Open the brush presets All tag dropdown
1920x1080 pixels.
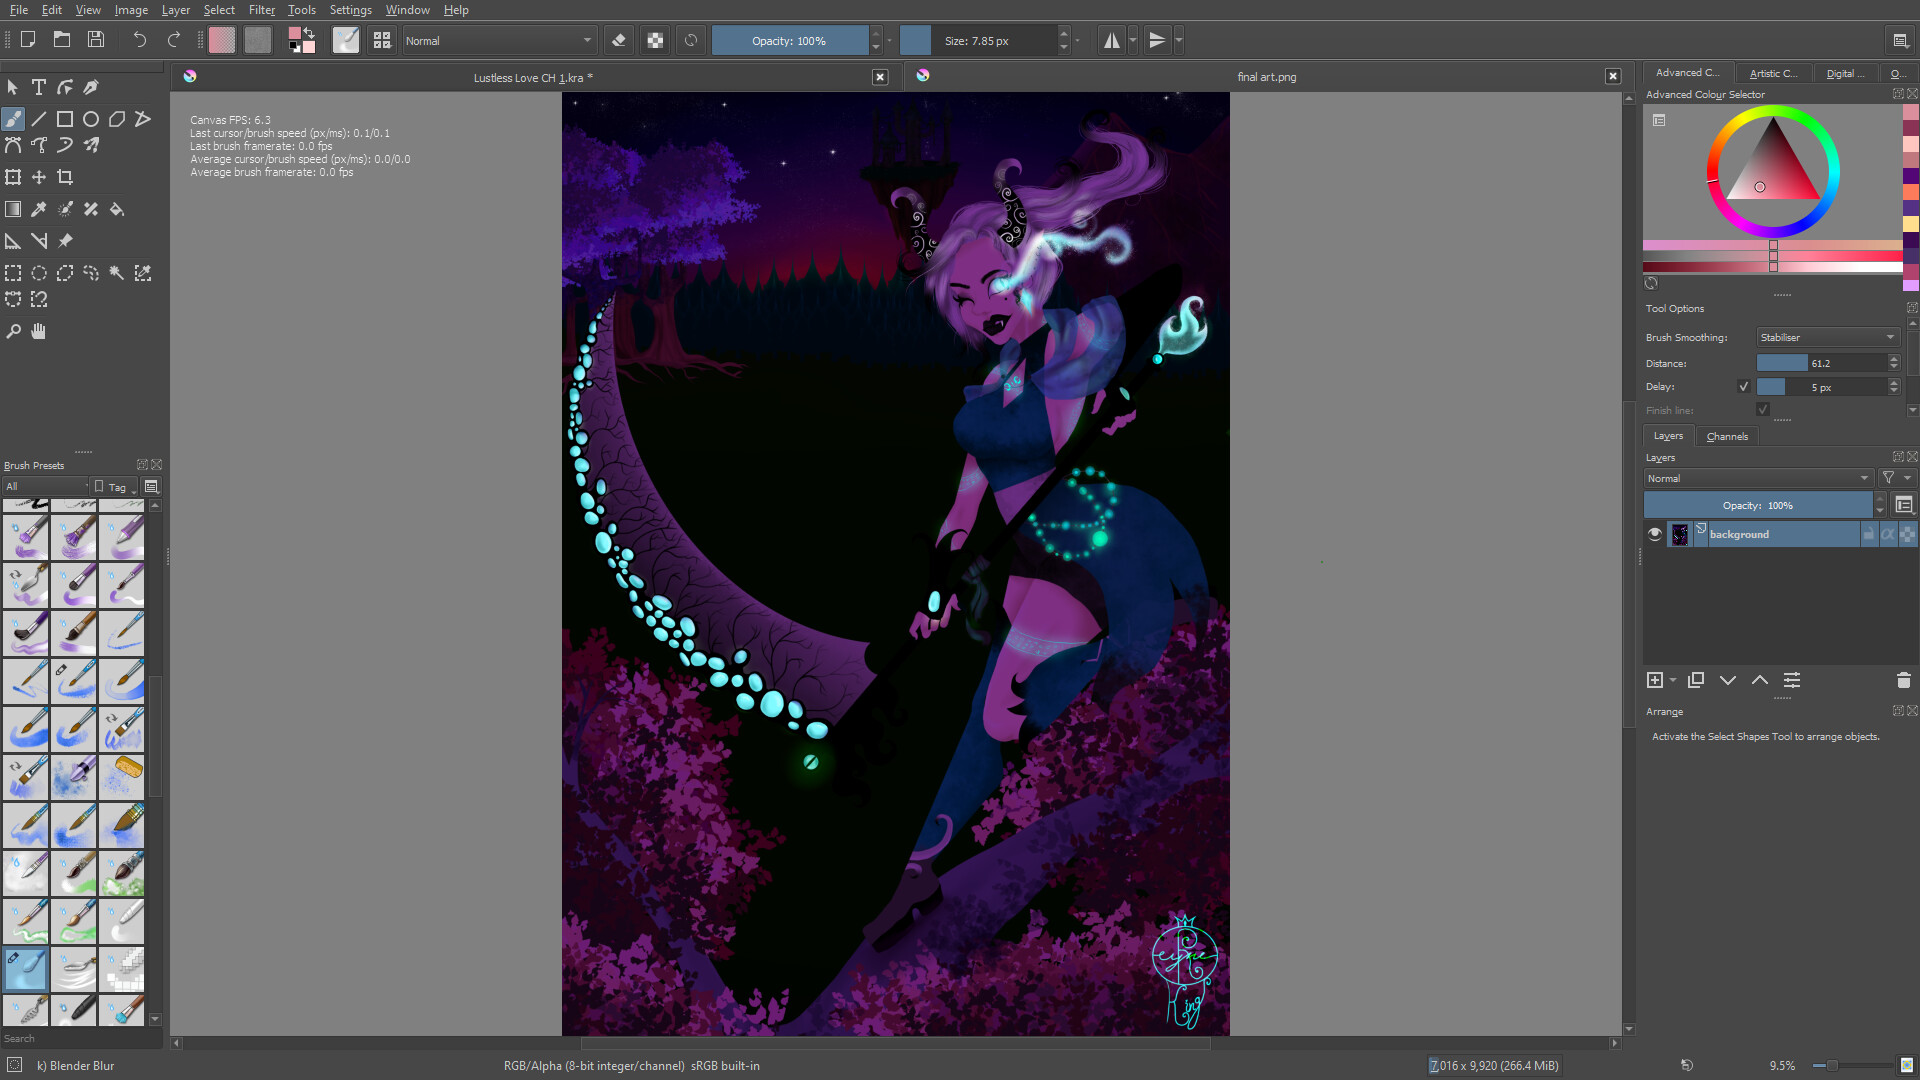[46, 487]
